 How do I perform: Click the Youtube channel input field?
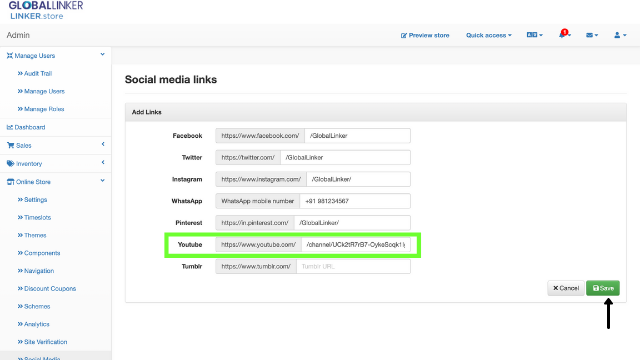point(356,244)
